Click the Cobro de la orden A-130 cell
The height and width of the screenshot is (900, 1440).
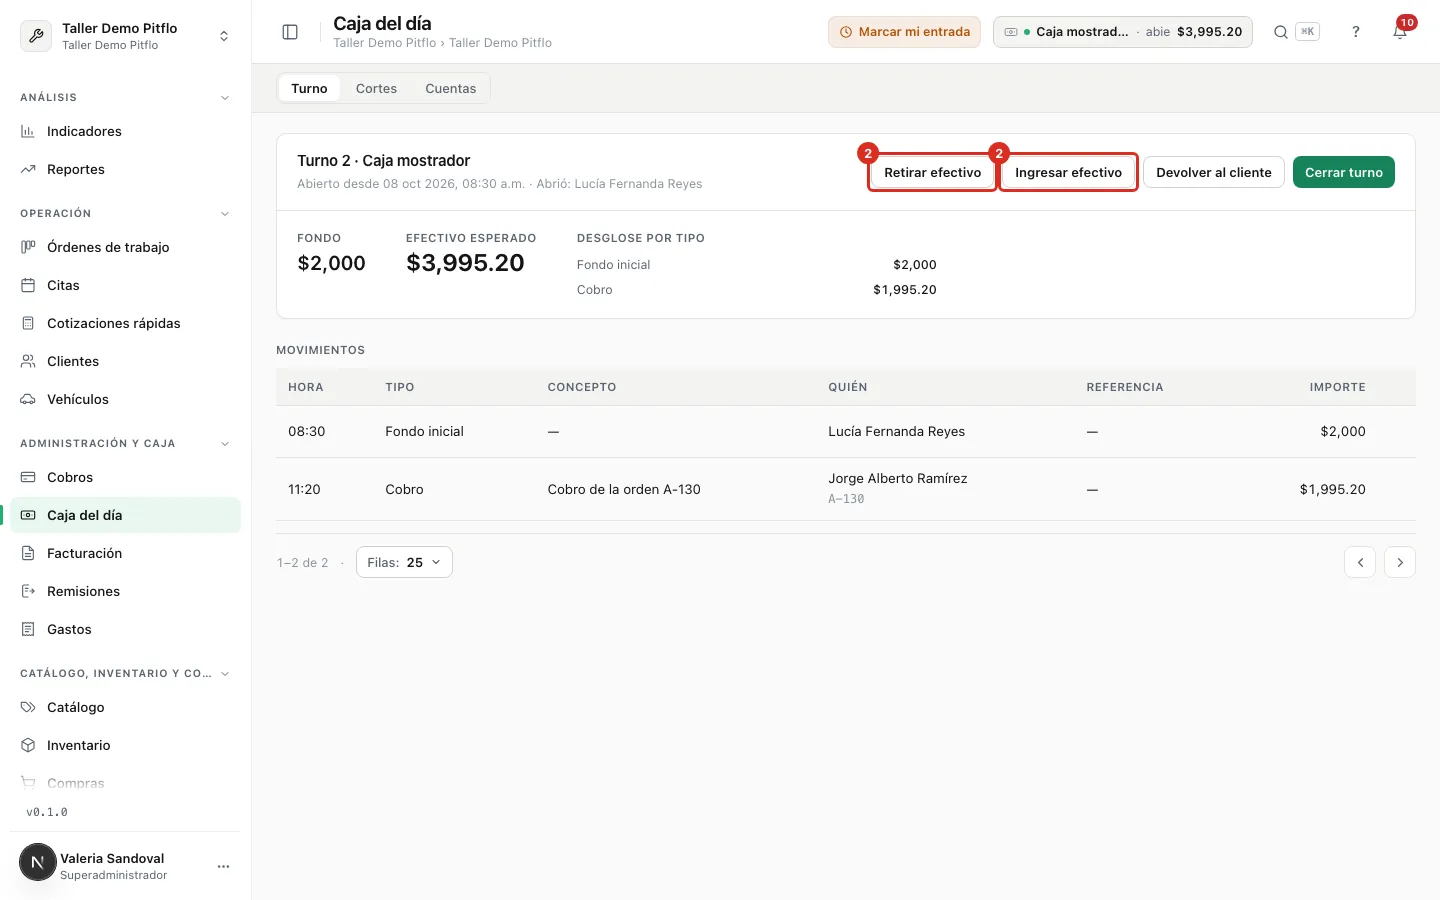[x=624, y=489]
